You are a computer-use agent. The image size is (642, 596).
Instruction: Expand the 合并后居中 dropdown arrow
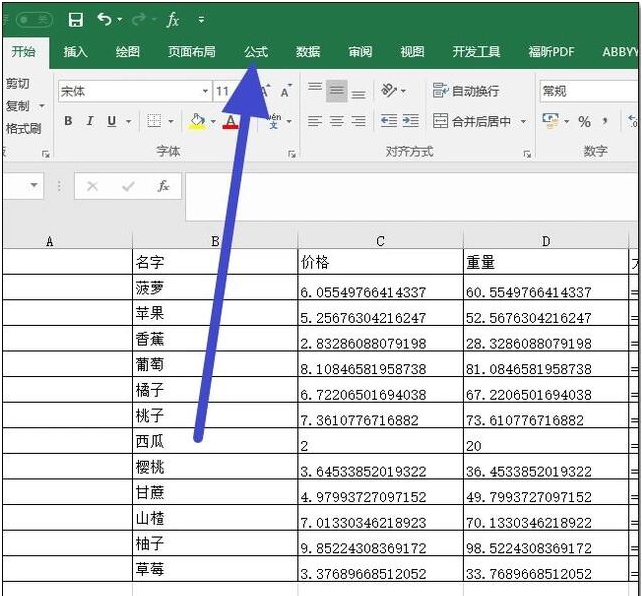523,122
